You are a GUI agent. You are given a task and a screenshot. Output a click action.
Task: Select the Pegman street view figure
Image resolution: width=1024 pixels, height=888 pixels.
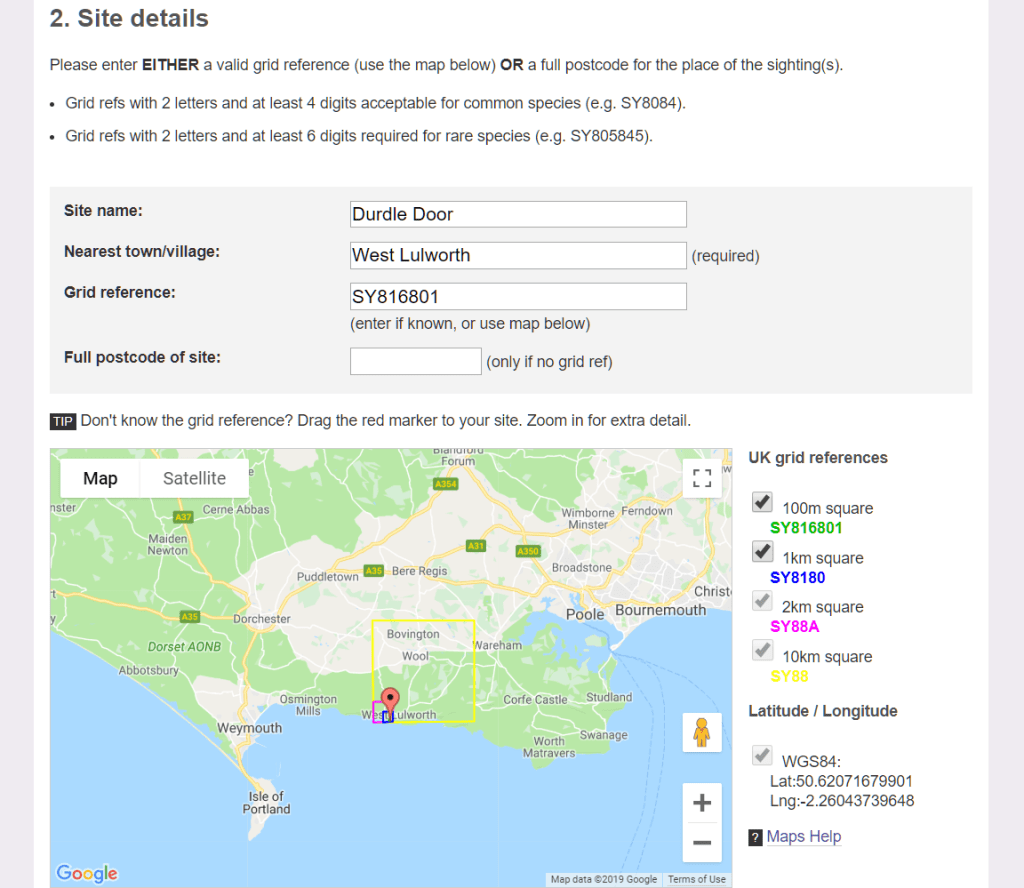coord(701,732)
